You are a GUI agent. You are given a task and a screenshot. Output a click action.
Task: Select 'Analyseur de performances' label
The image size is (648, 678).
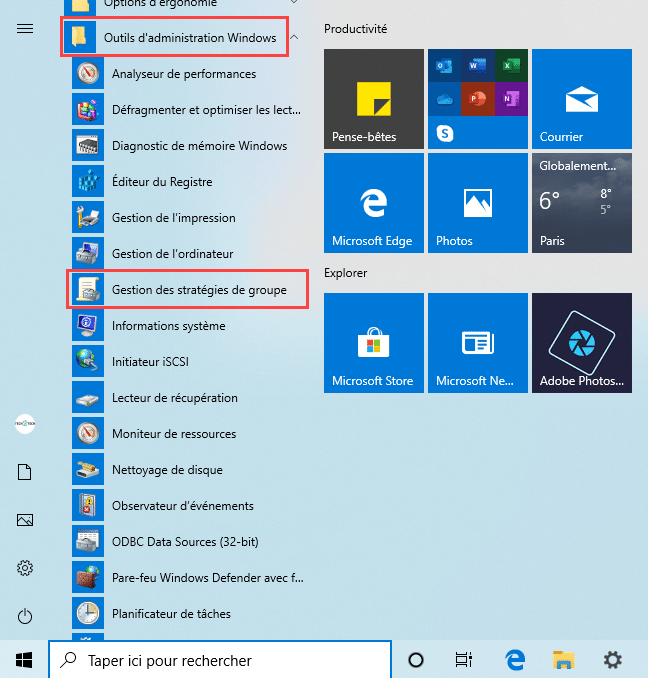184,74
